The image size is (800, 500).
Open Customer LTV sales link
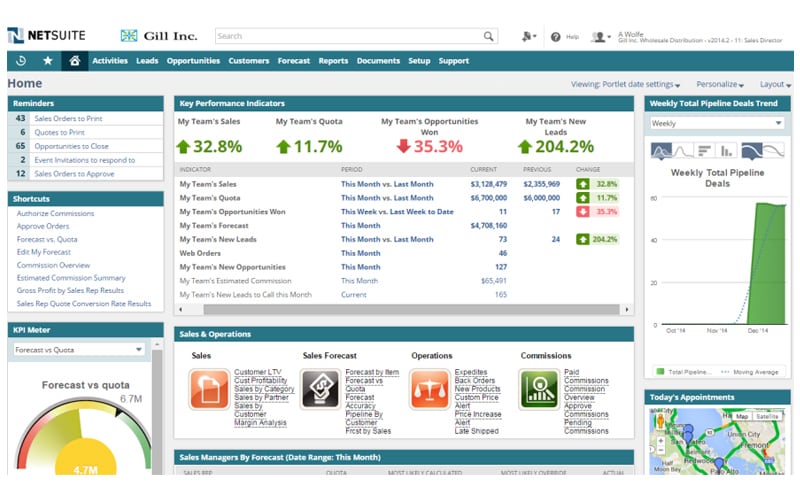(x=258, y=372)
